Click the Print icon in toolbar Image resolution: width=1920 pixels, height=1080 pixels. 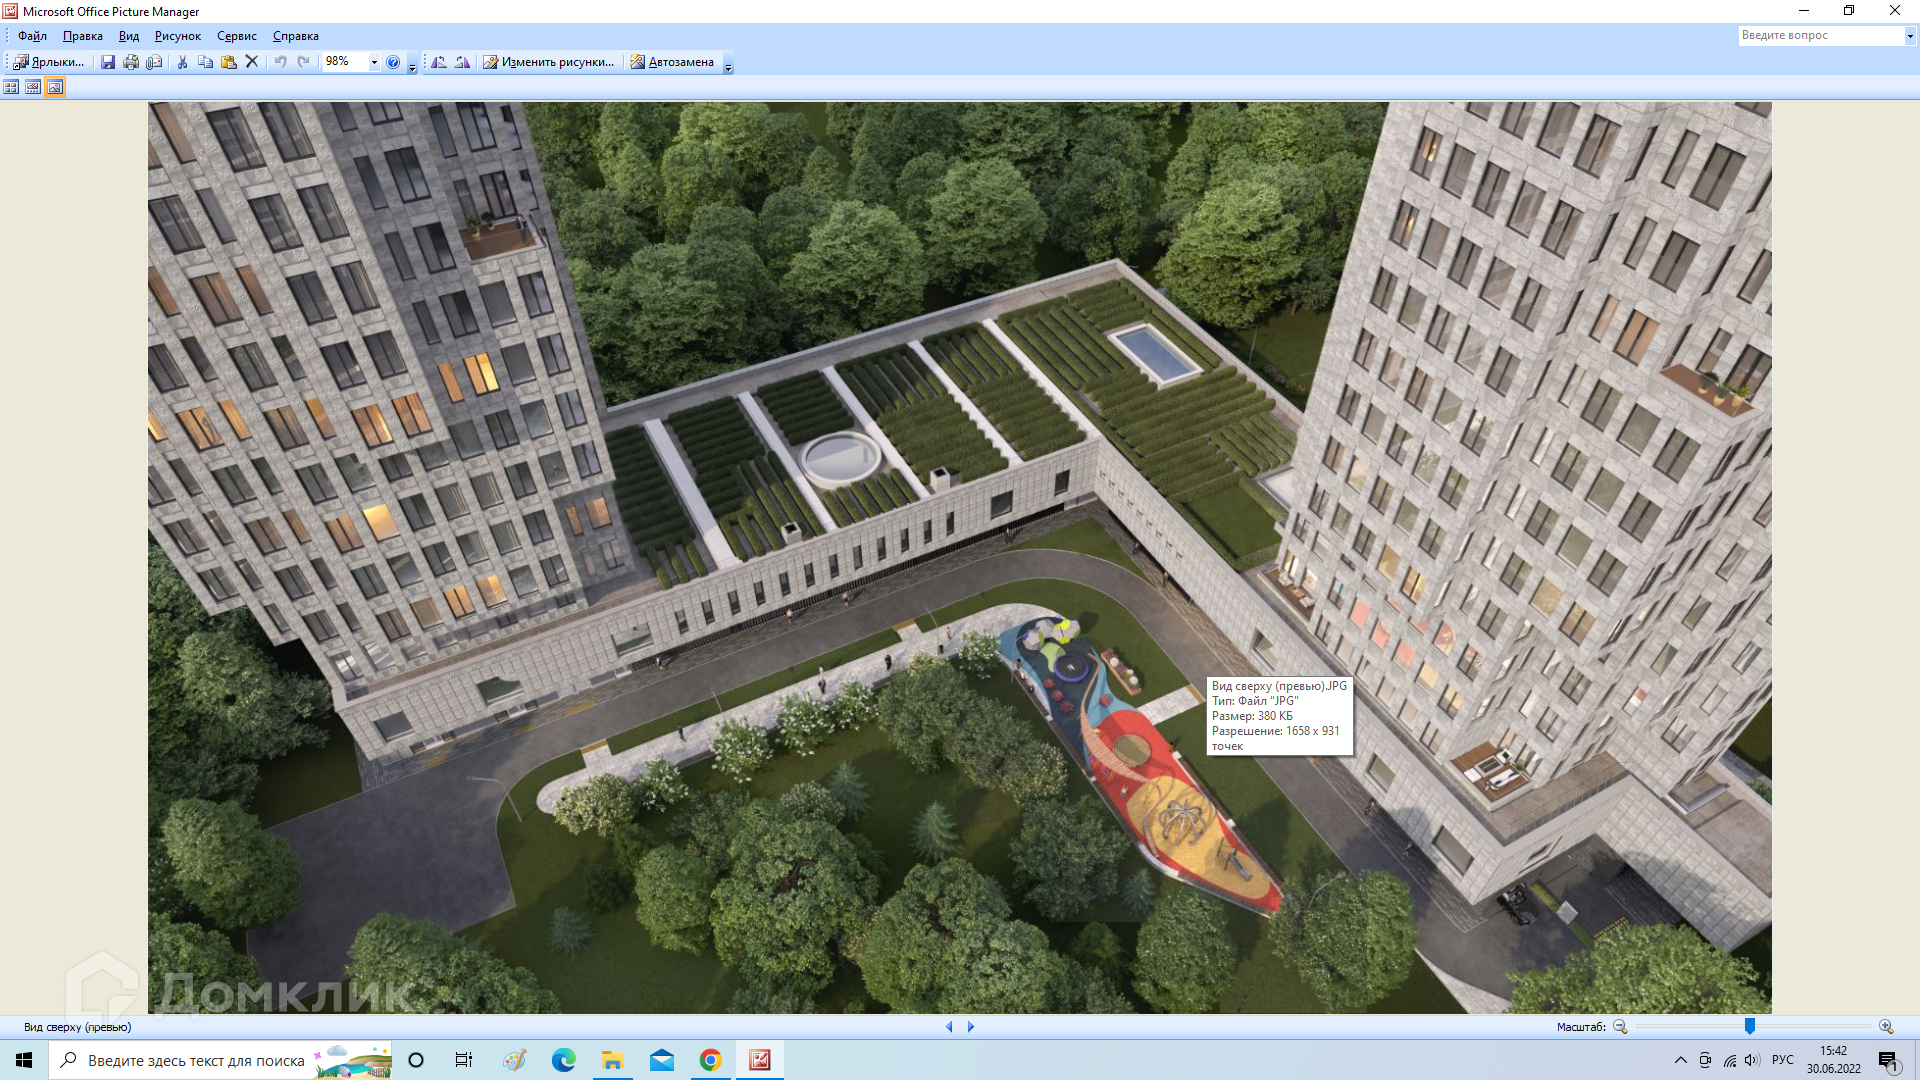[131, 62]
